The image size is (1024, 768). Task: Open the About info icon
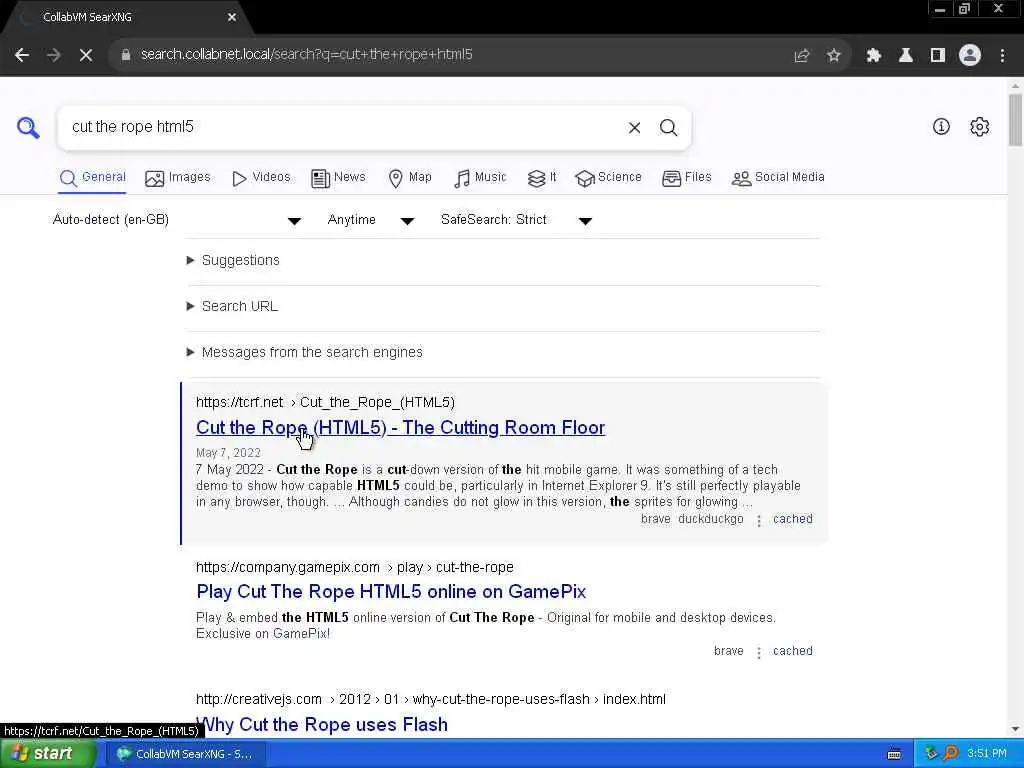[941, 127]
